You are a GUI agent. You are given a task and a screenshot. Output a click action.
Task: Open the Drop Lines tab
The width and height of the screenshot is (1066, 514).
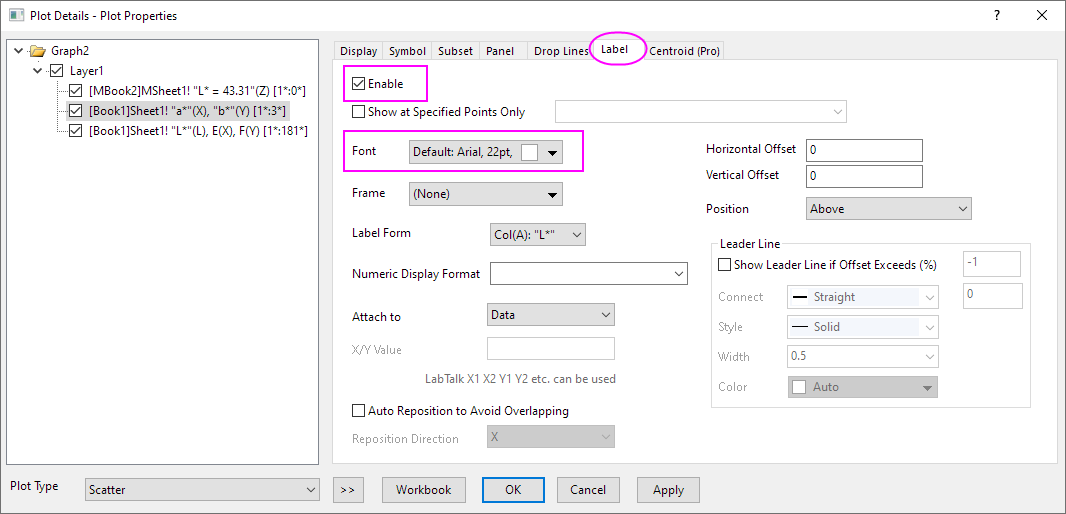560,51
